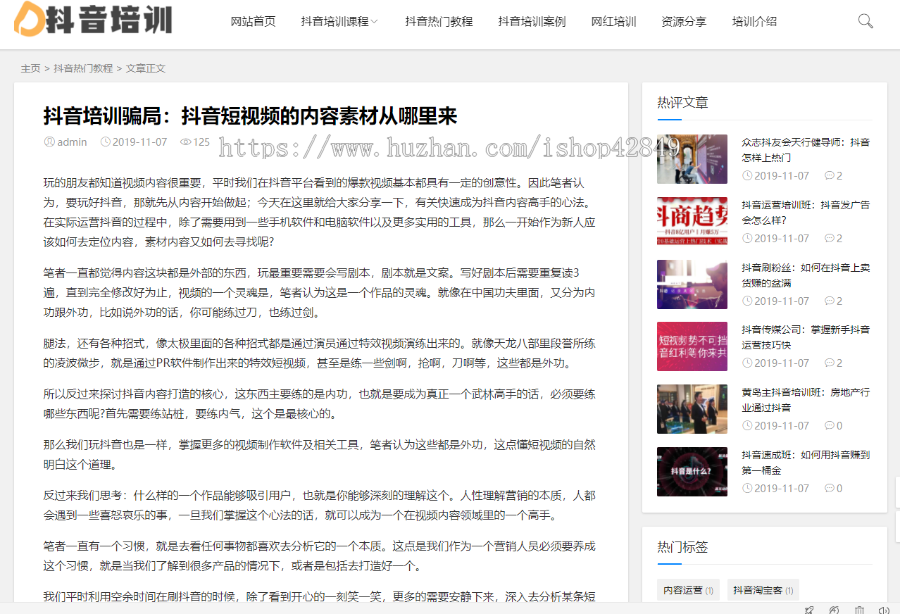900x614 pixels.
Task: Select 资源分享 in the navigation
Action: pyautogui.click(x=684, y=22)
